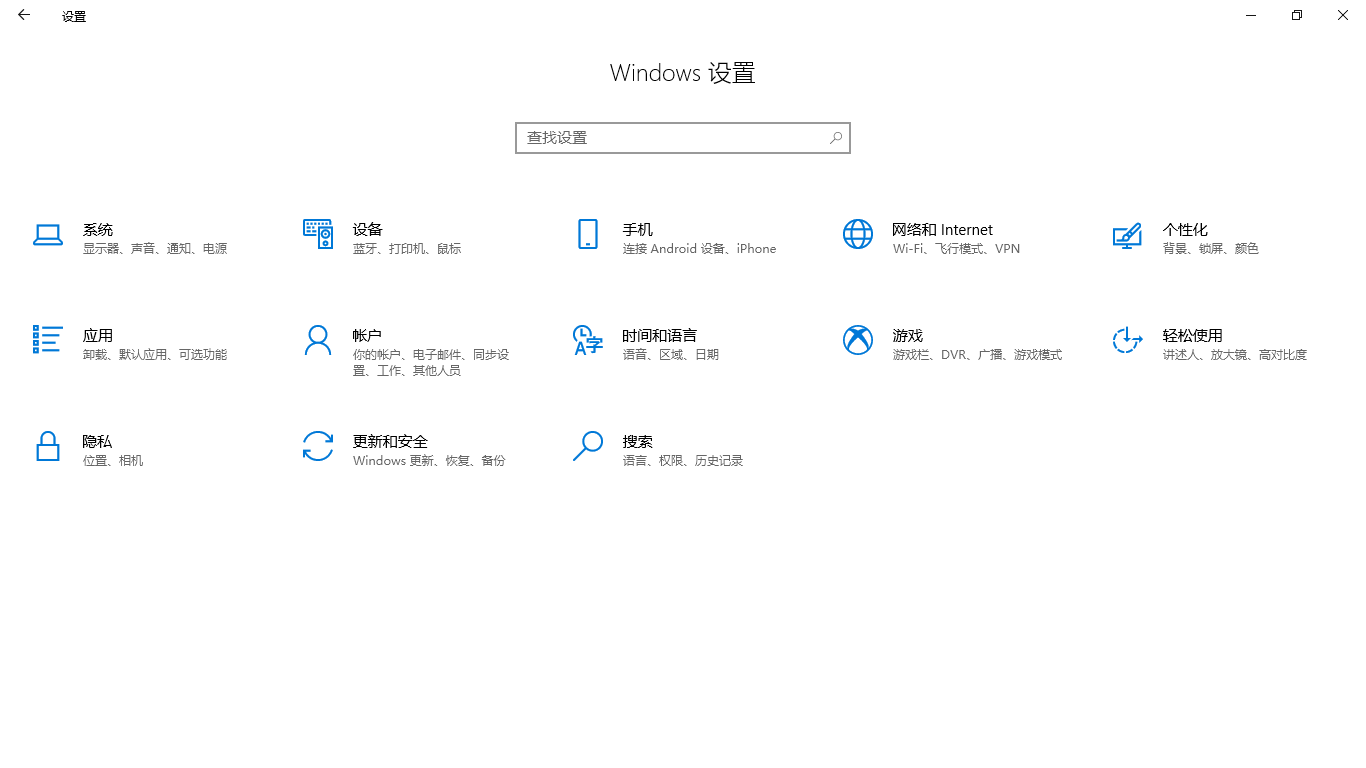Select the 时间和语言 heading
Image resolution: width=1366 pixels, height=768 pixels.
(x=660, y=336)
